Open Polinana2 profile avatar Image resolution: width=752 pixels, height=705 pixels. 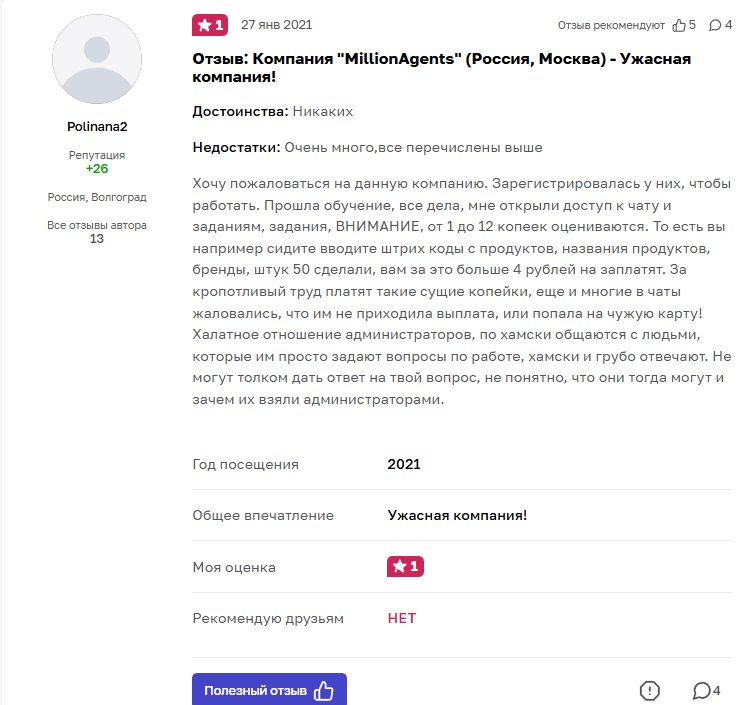click(x=97, y=60)
